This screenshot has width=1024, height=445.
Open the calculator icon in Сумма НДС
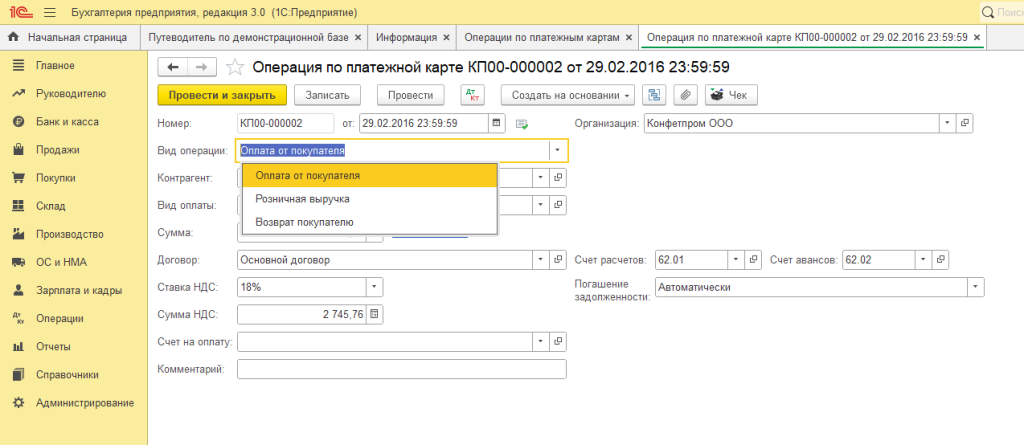click(x=375, y=314)
